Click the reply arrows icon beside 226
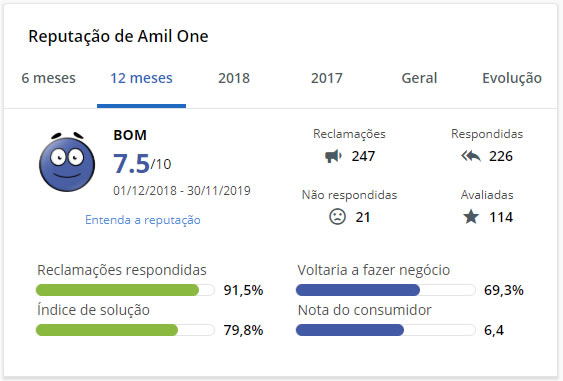 [471, 156]
